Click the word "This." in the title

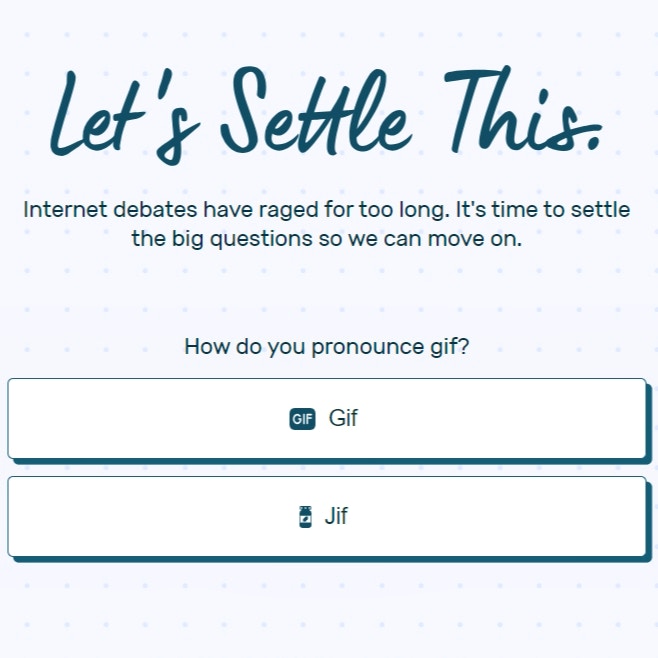[523, 109]
